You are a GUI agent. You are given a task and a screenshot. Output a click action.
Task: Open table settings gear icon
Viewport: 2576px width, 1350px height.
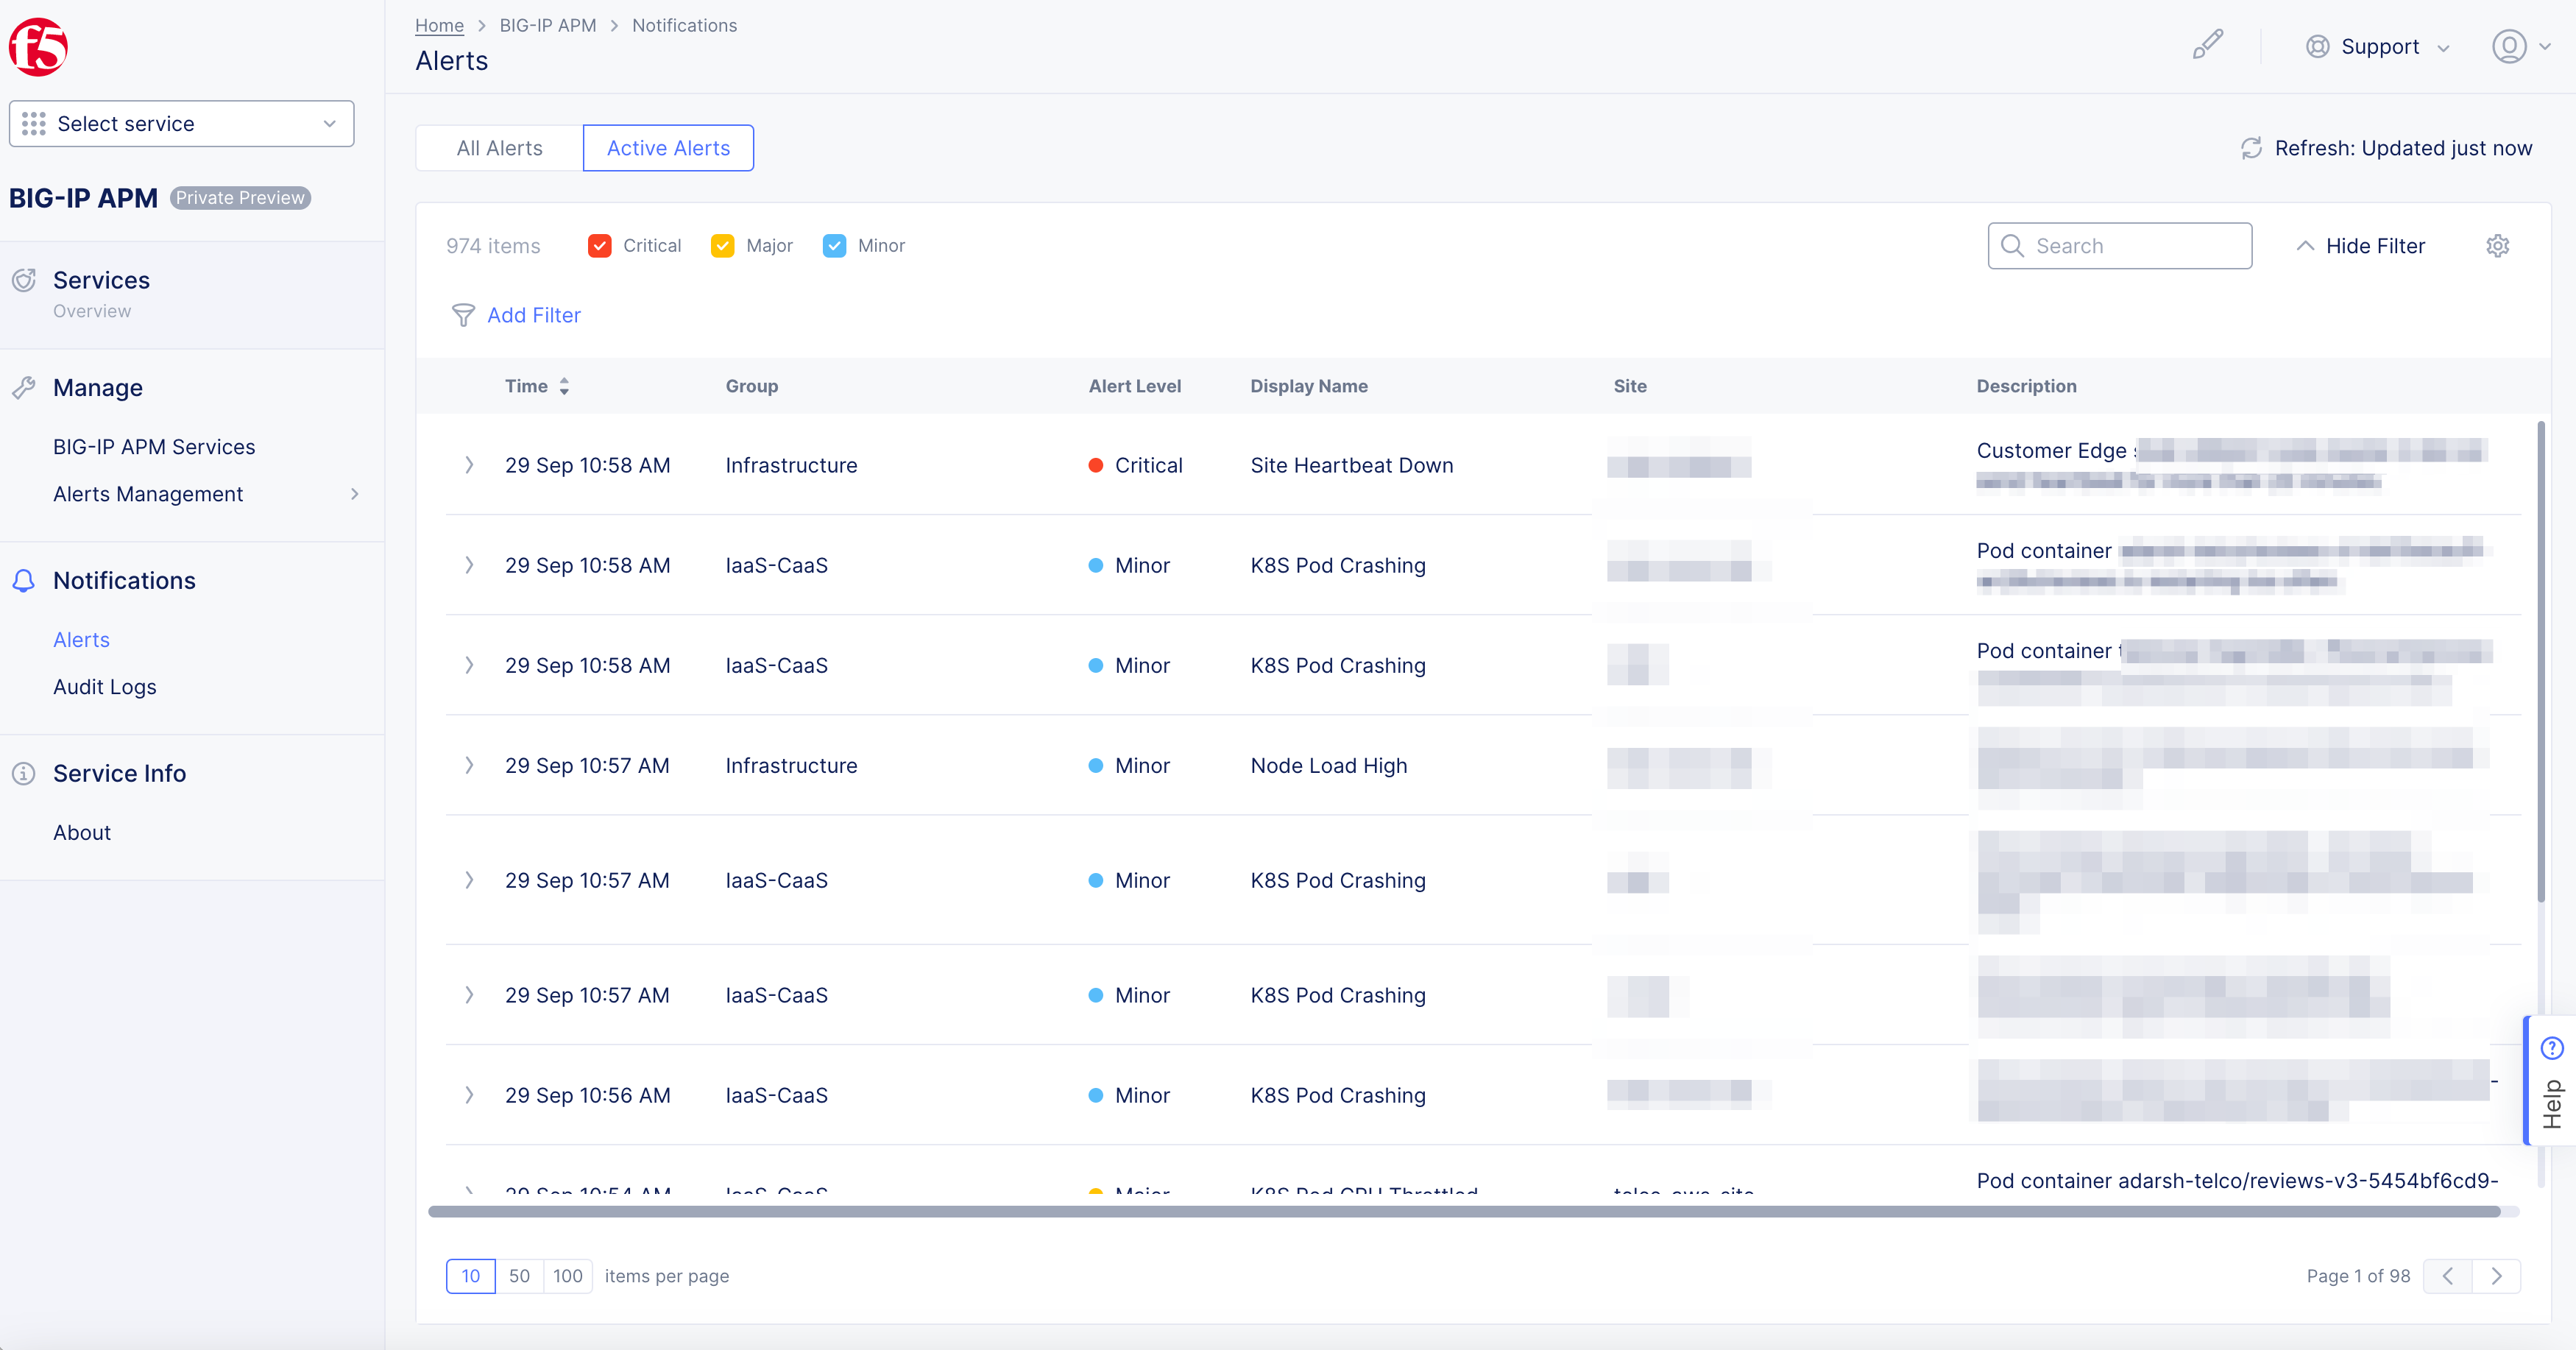click(x=2497, y=246)
